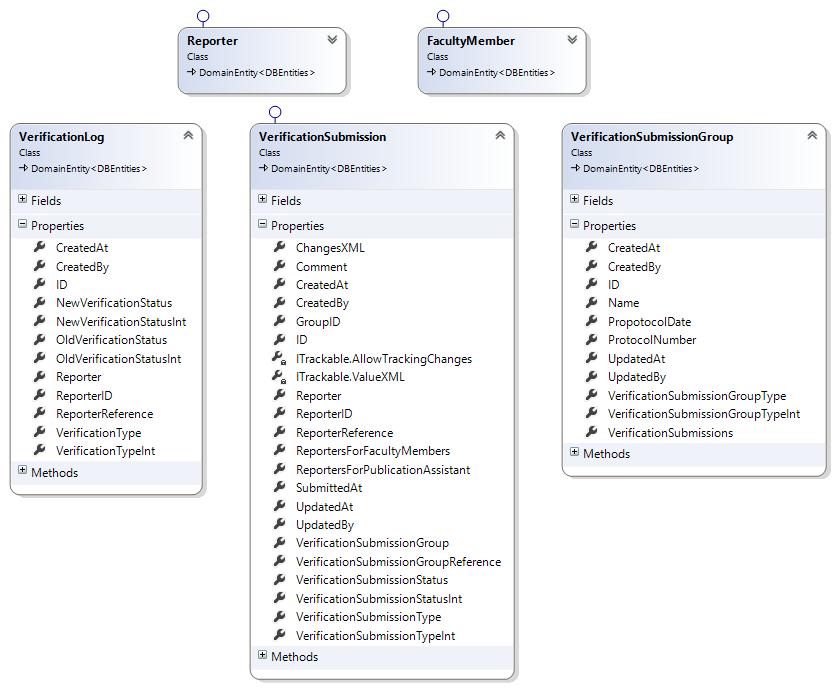Click wrench icon beside VerificationSubmissions

(x=592, y=432)
